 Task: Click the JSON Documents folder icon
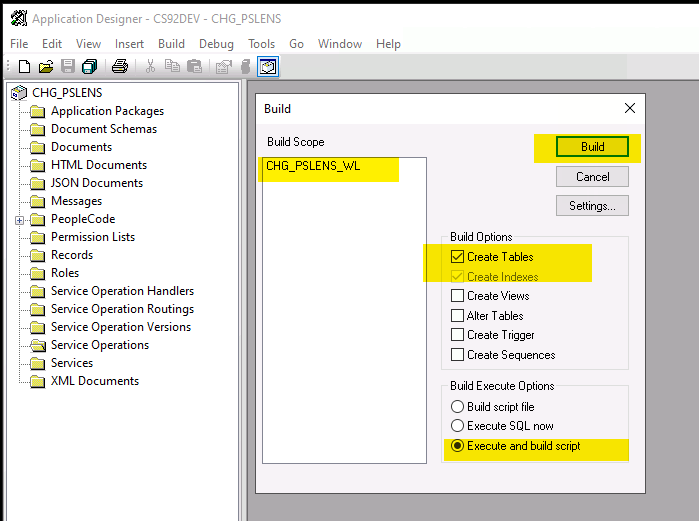click(x=38, y=183)
